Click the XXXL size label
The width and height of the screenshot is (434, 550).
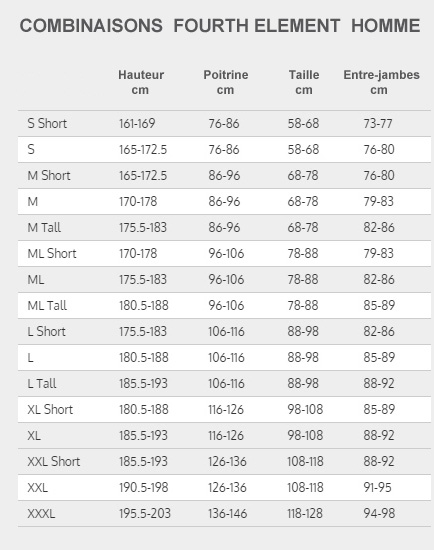point(41,514)
